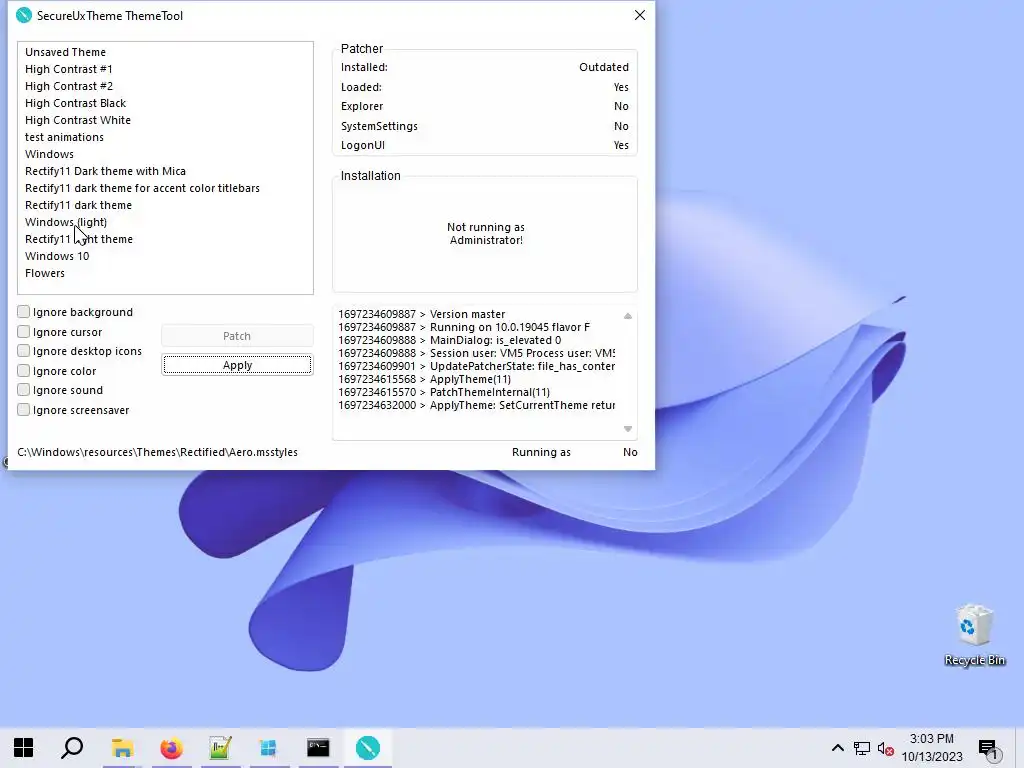Toggle Ignore cursor checkbox
Viewport: 1024px width, 768px height.
click(24, 331)
